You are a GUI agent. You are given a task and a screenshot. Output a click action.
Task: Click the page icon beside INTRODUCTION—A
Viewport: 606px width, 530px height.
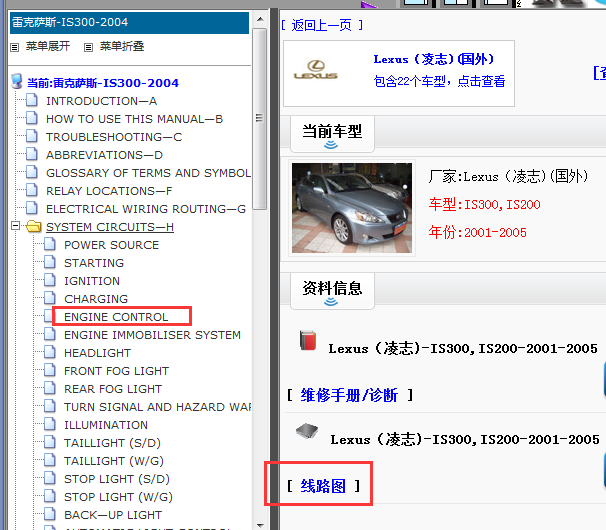[32, 100]
